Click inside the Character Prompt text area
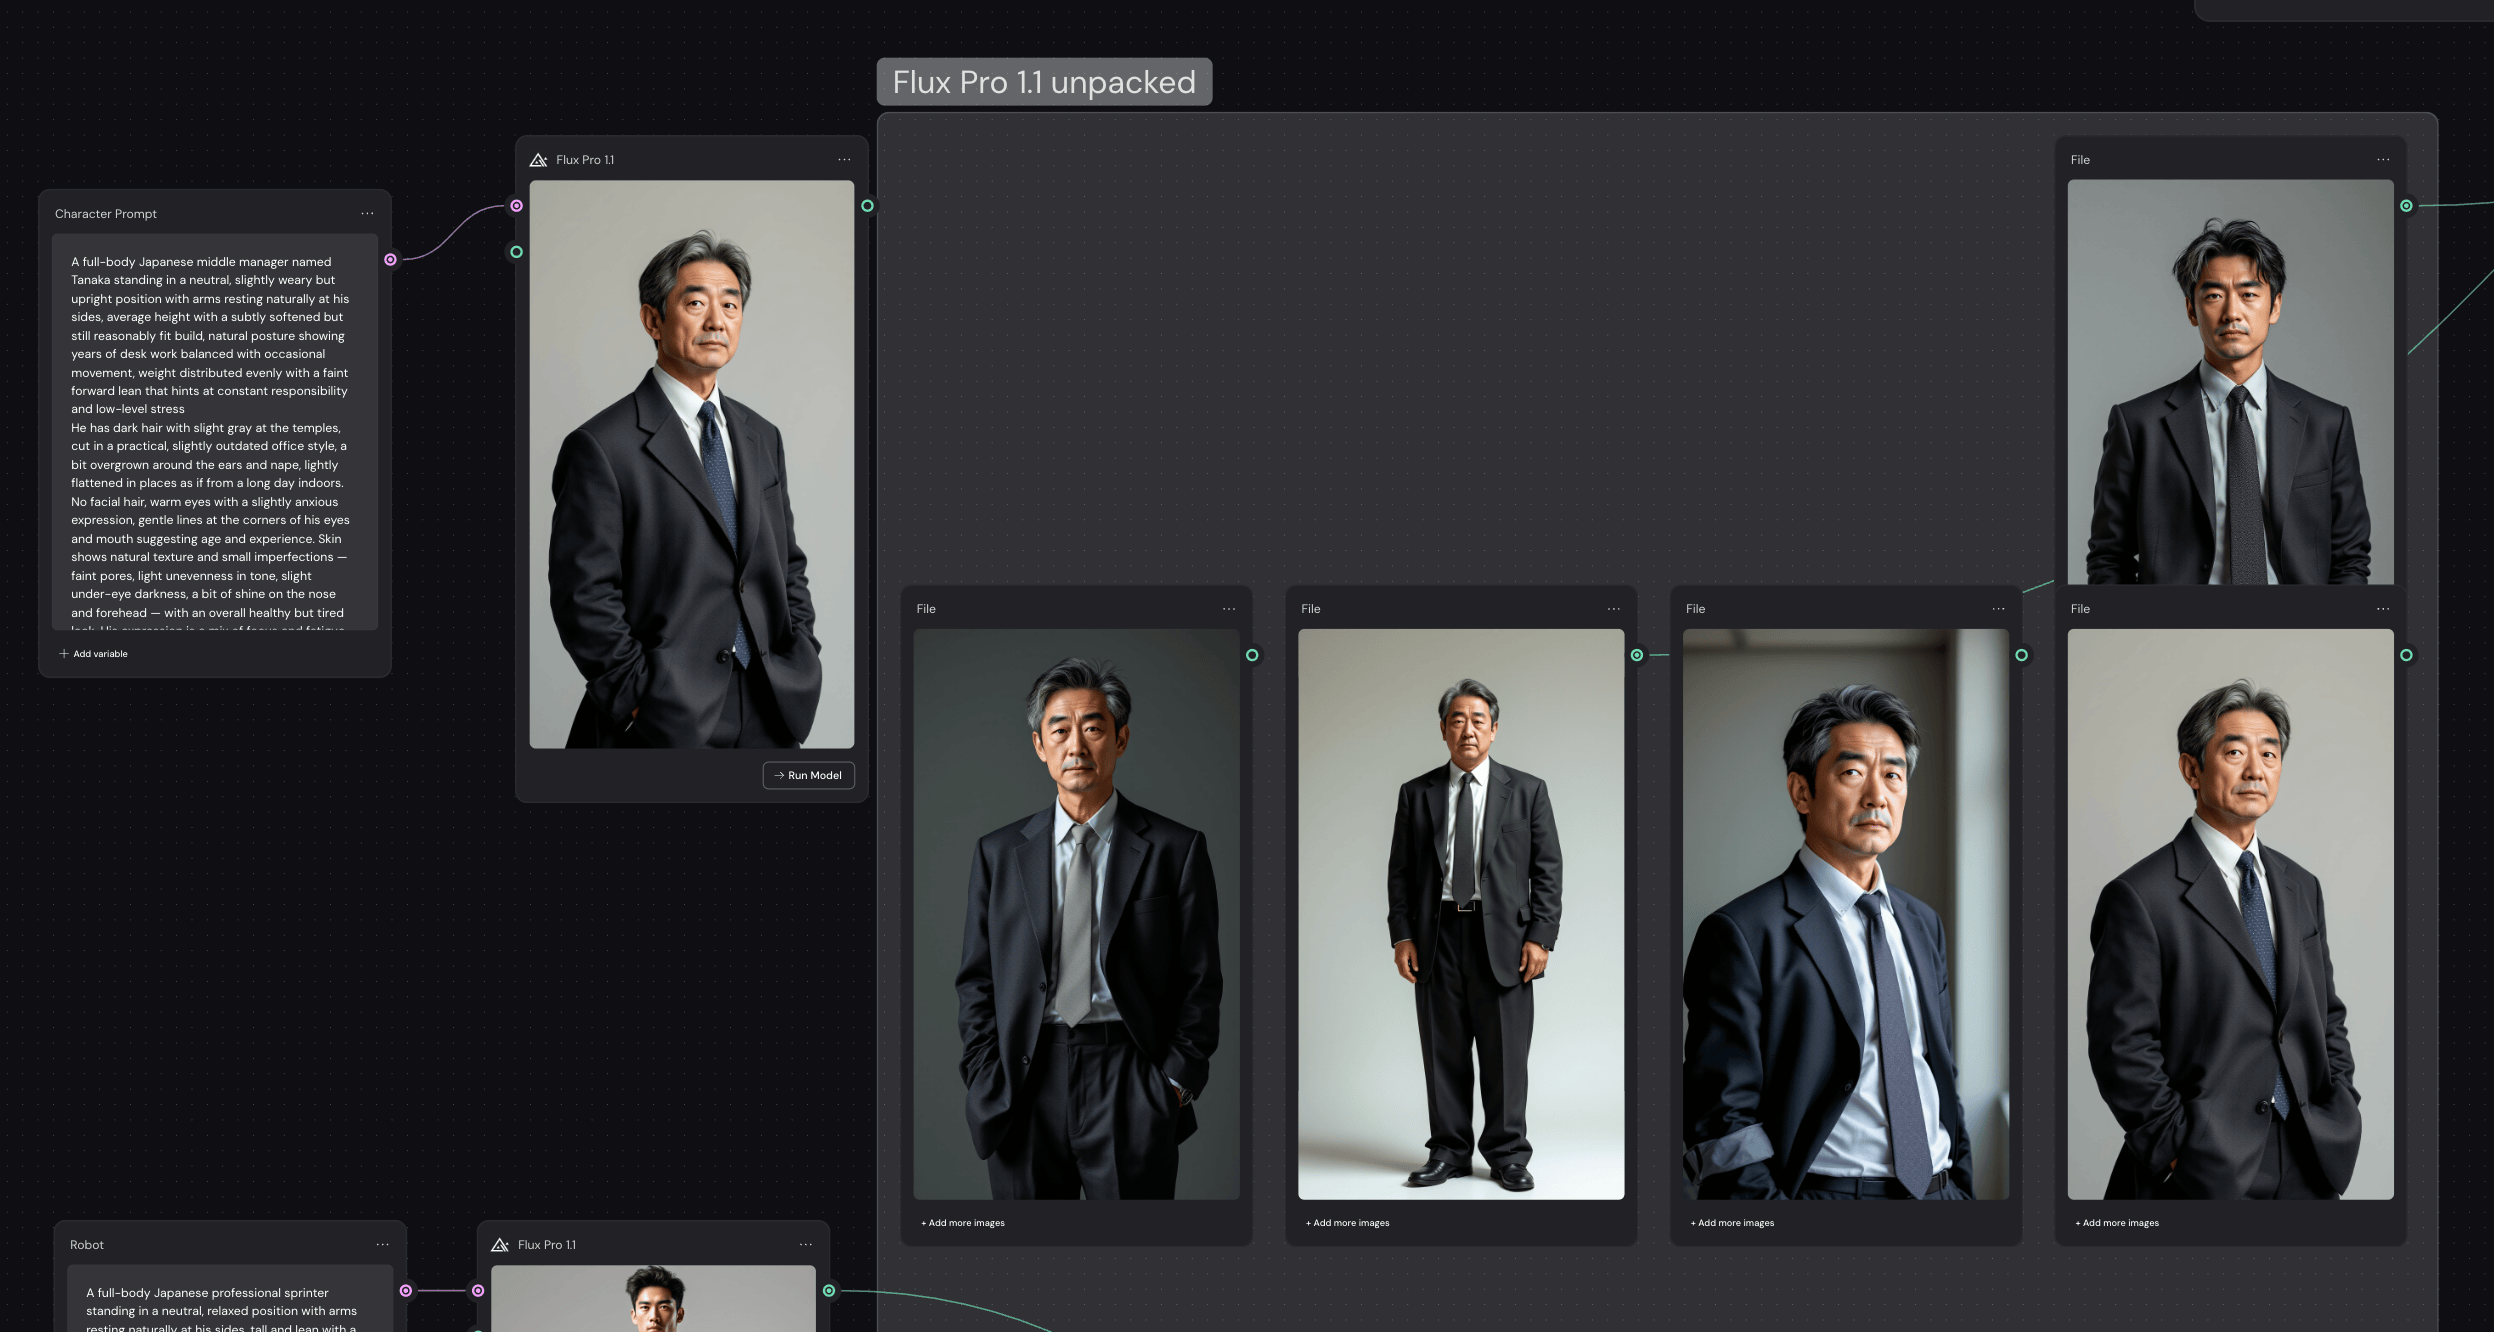The image size is (2494, 1332). point(215,432)
